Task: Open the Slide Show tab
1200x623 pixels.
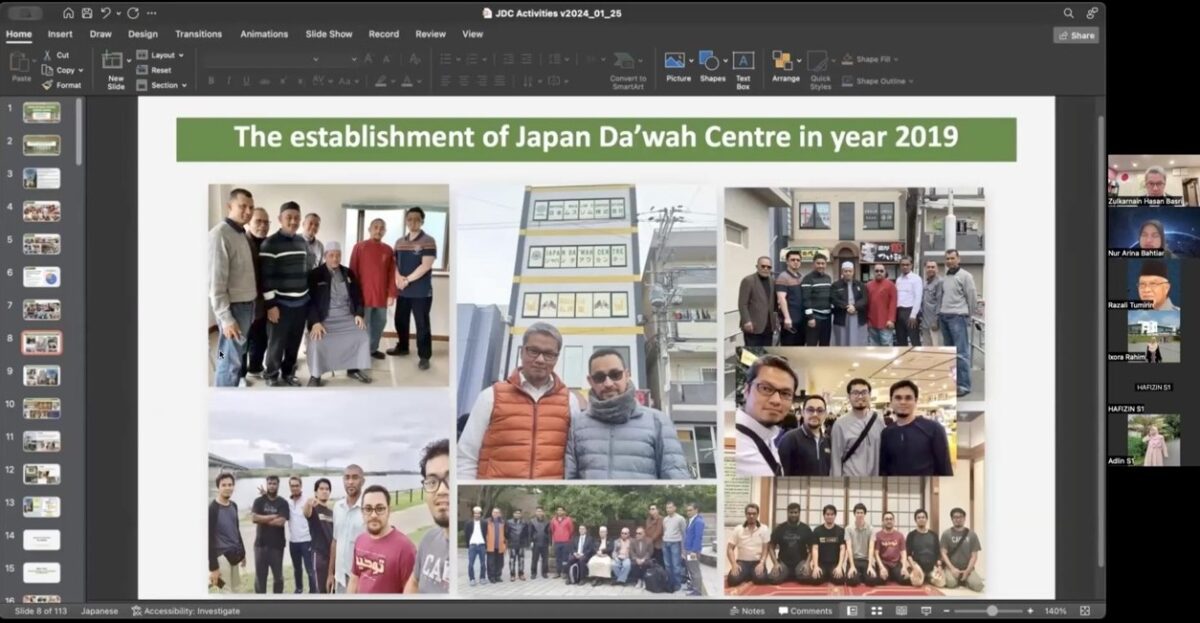Action: point(329,34)
